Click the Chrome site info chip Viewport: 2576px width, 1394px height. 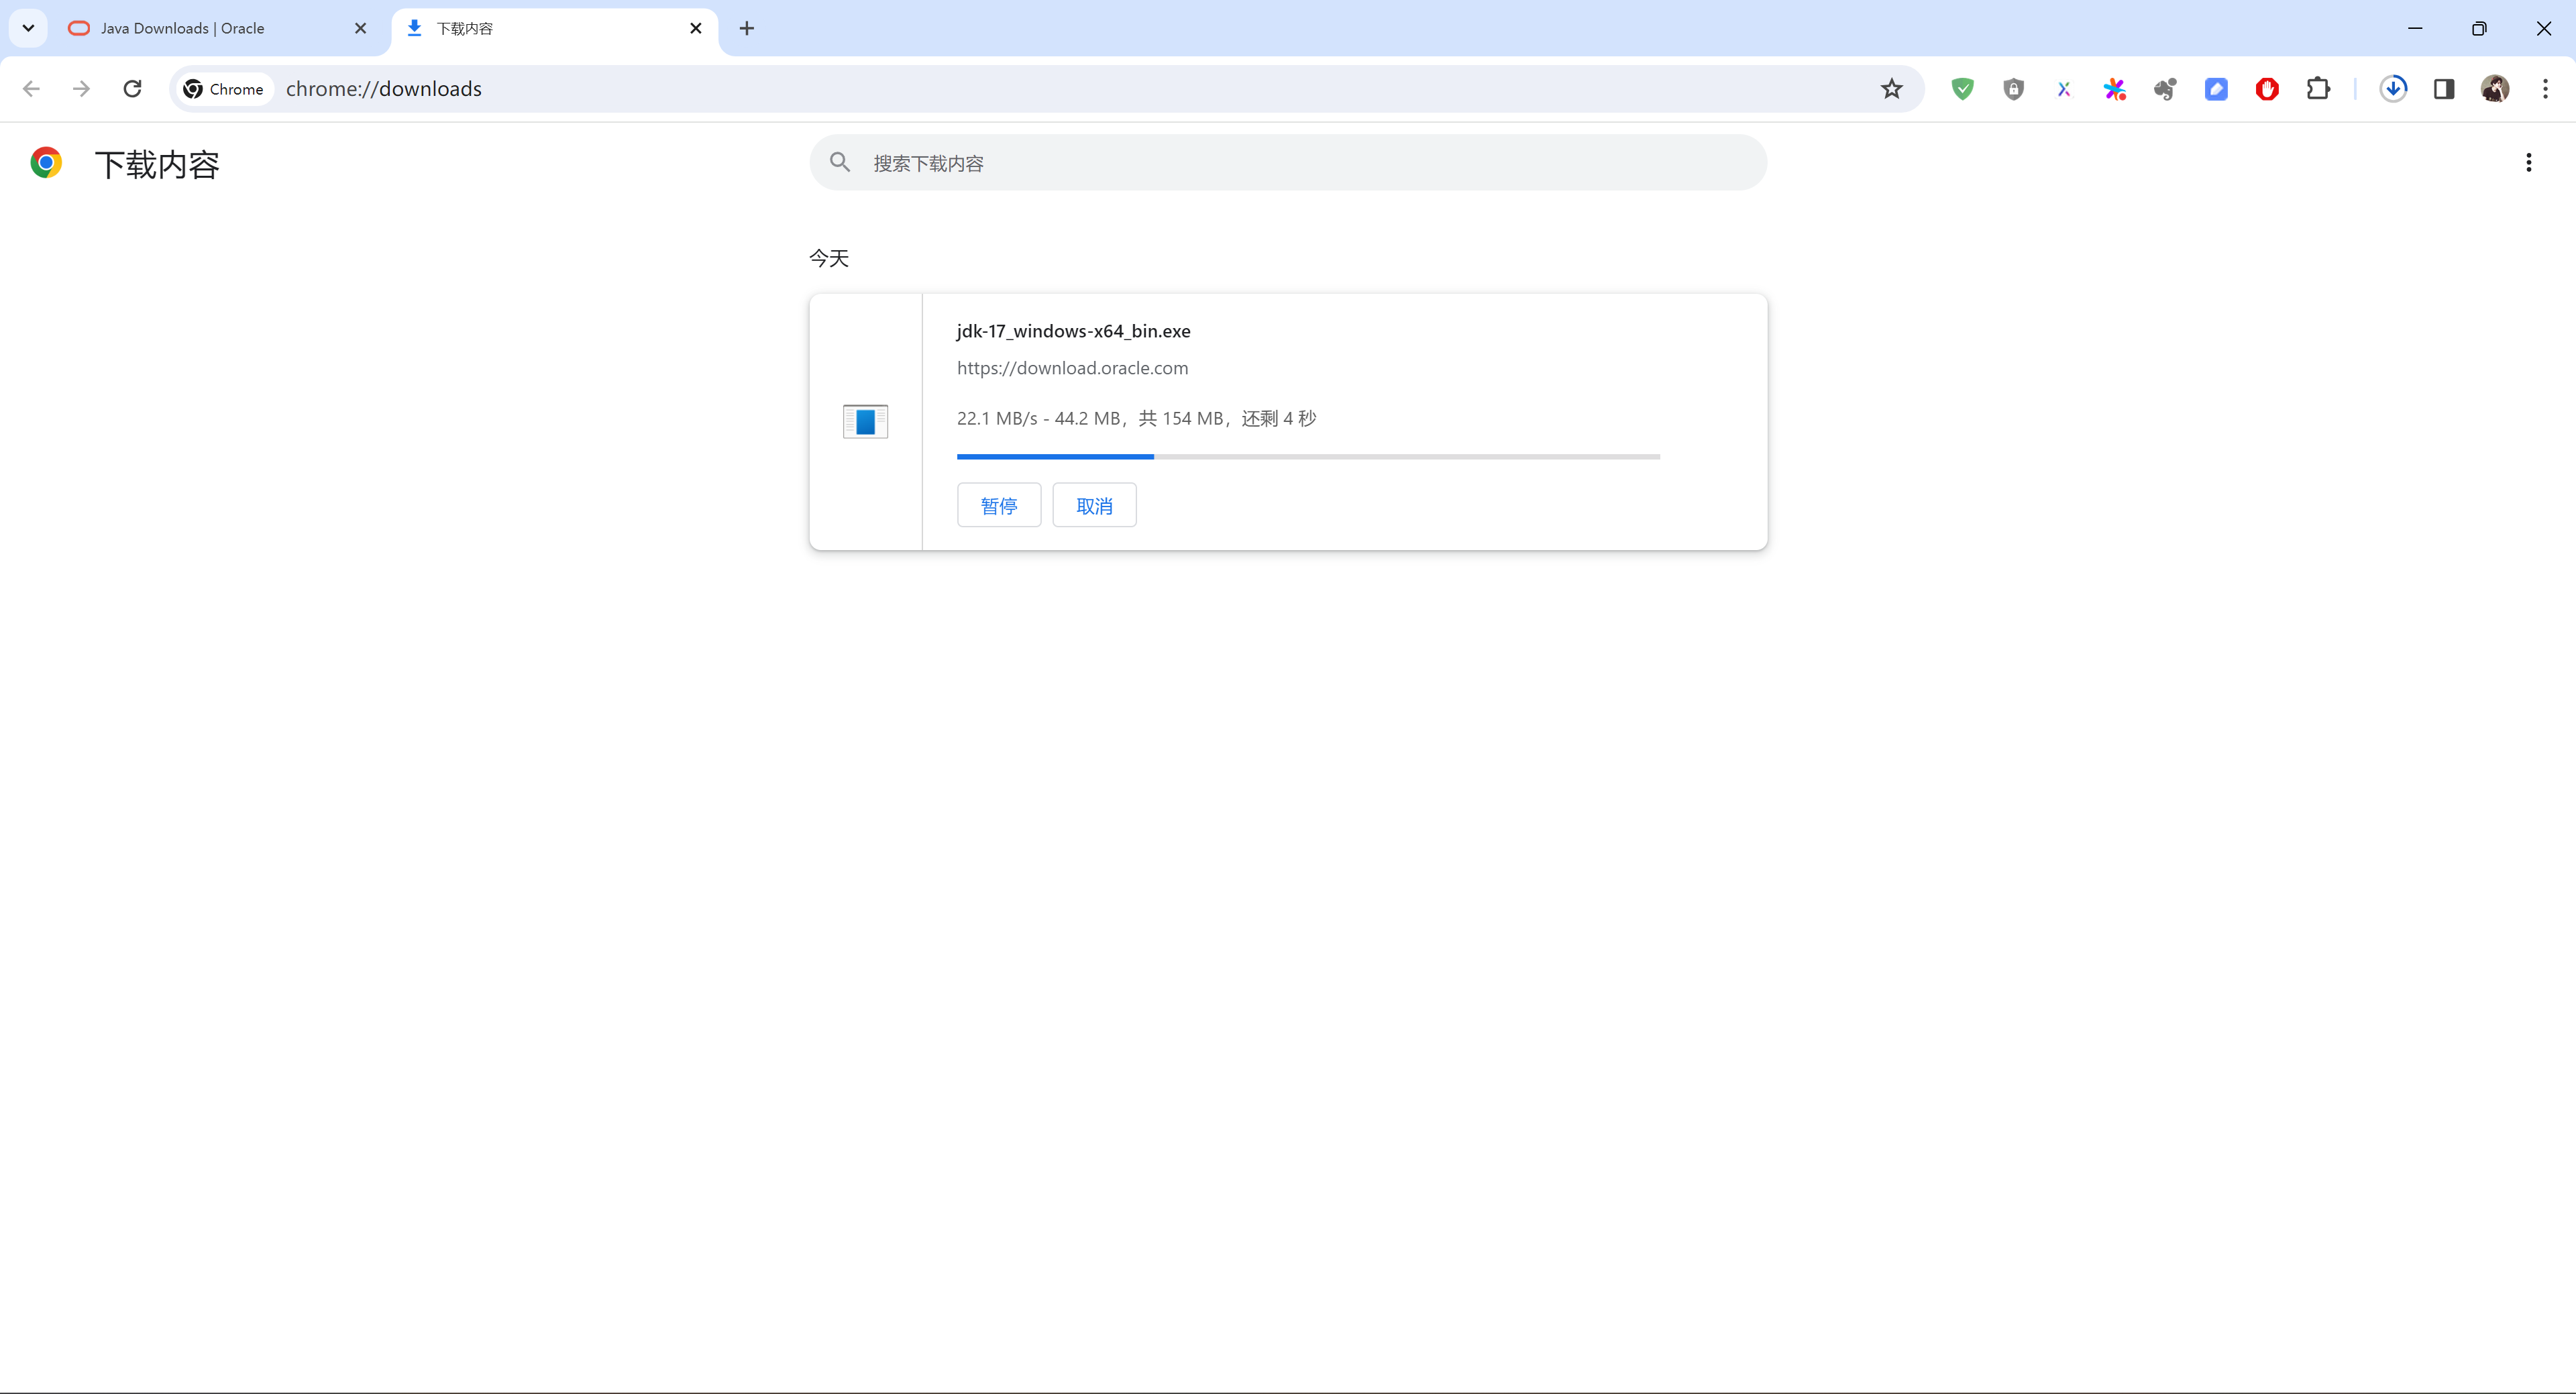coord(224,89)
